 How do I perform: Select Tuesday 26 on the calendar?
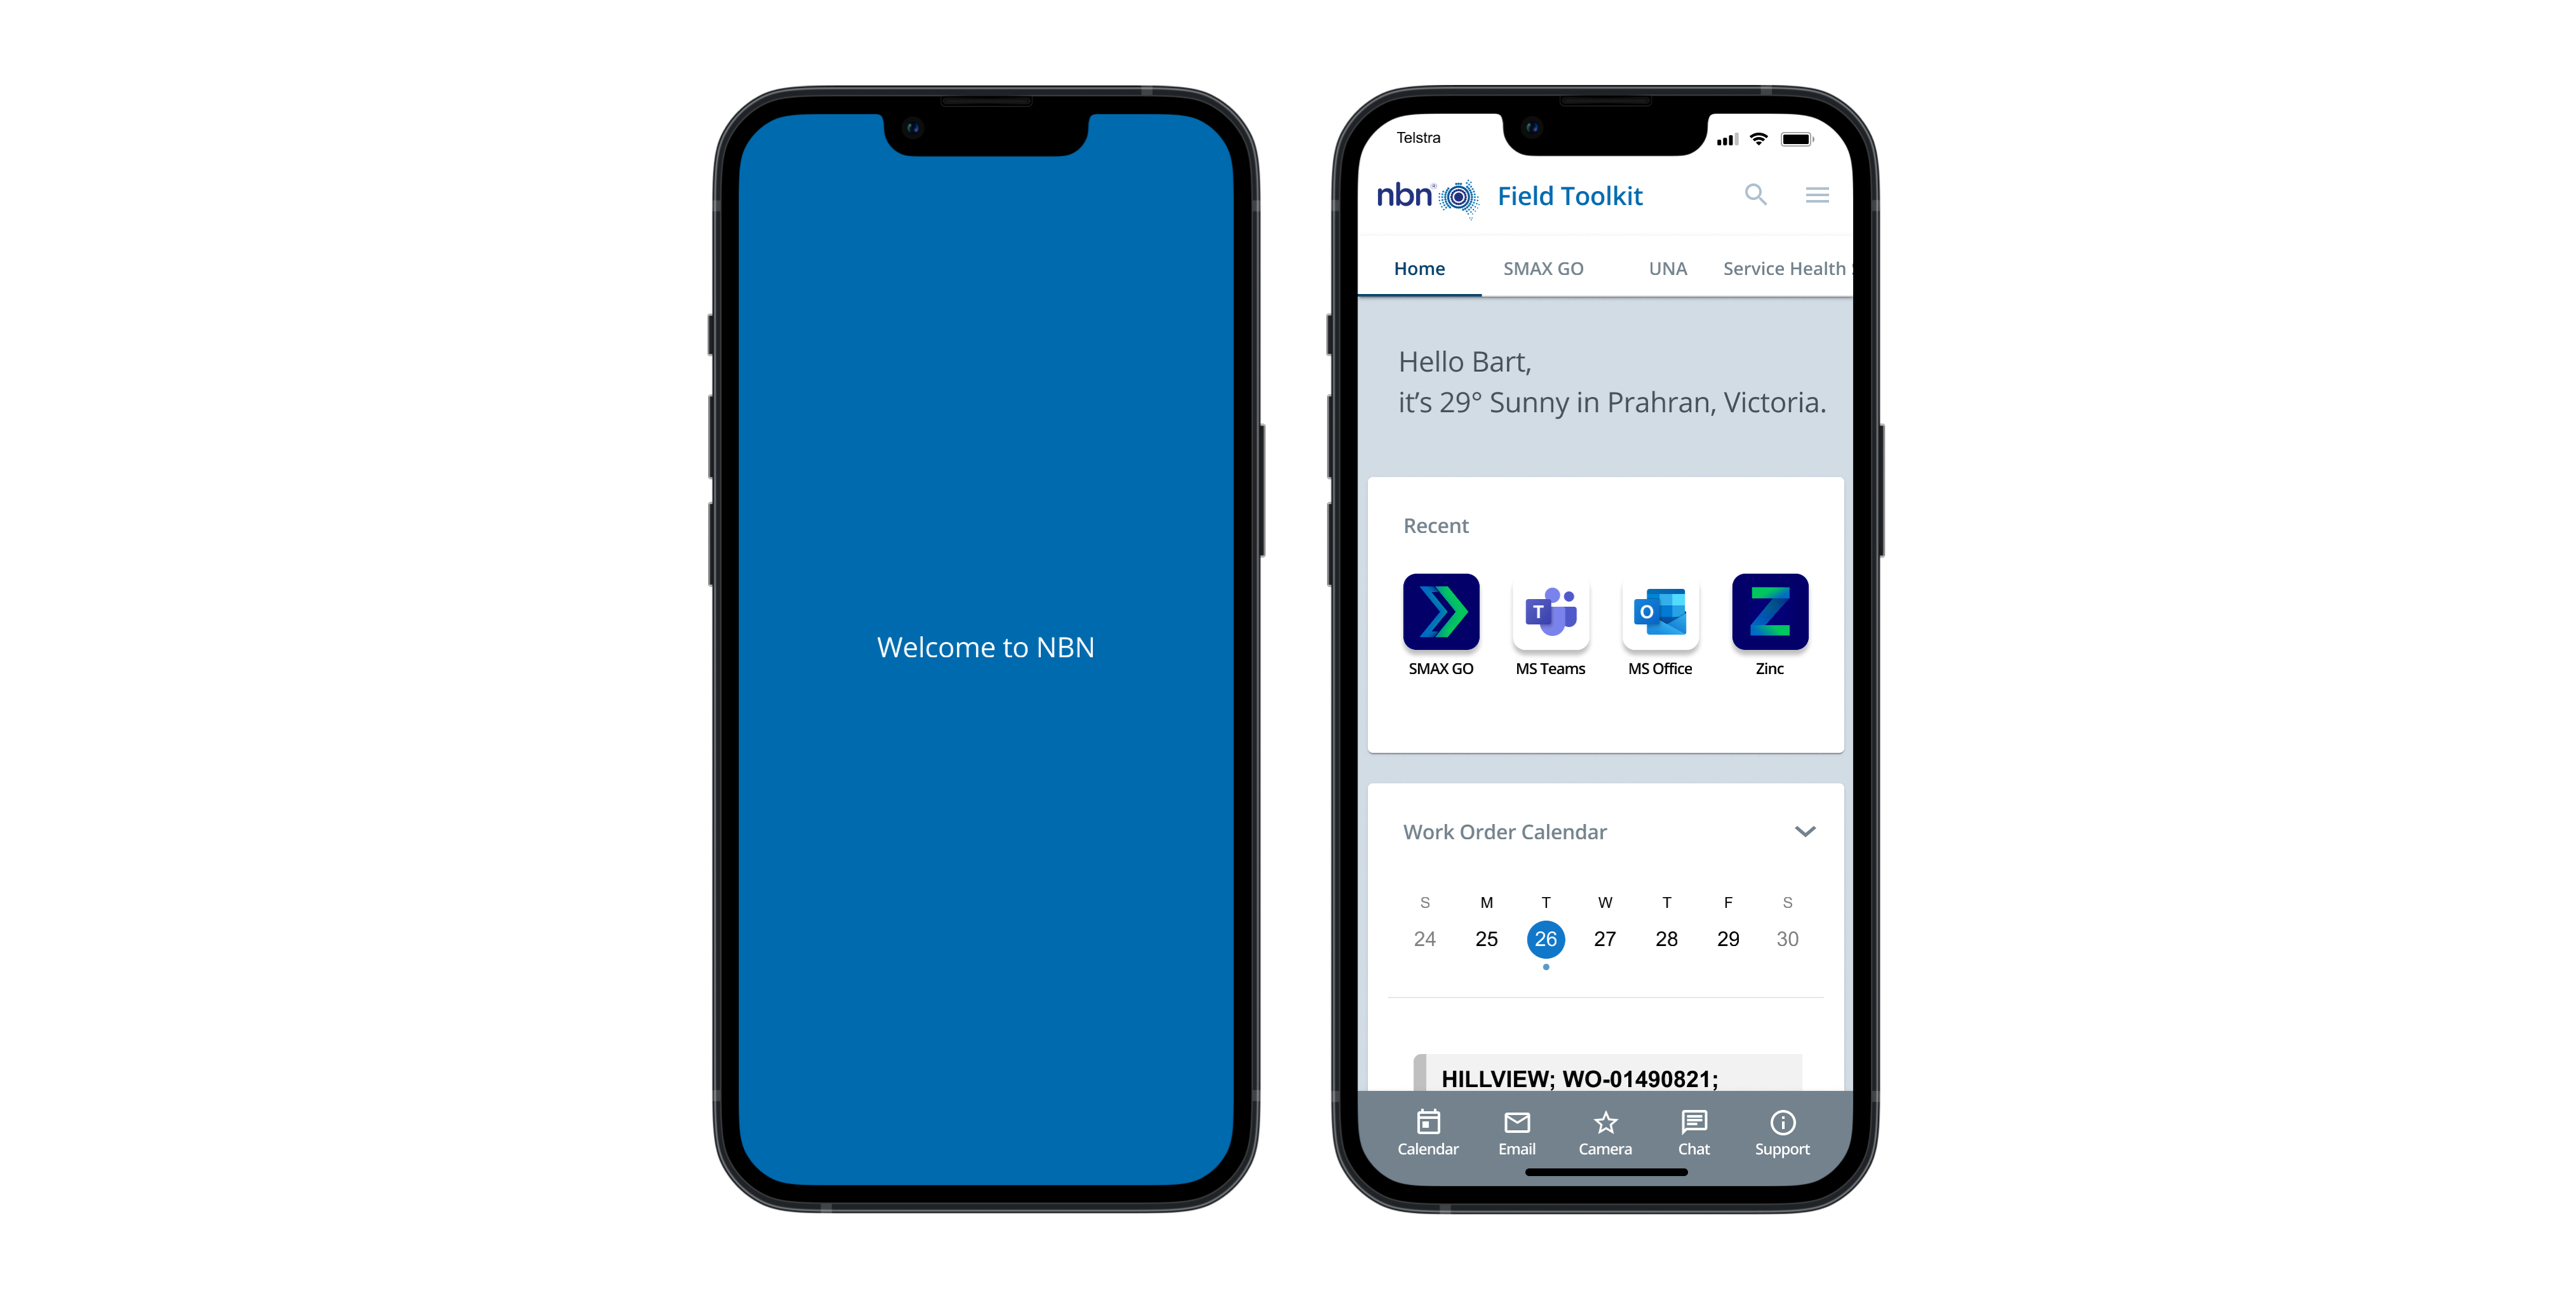[1544, 936]
